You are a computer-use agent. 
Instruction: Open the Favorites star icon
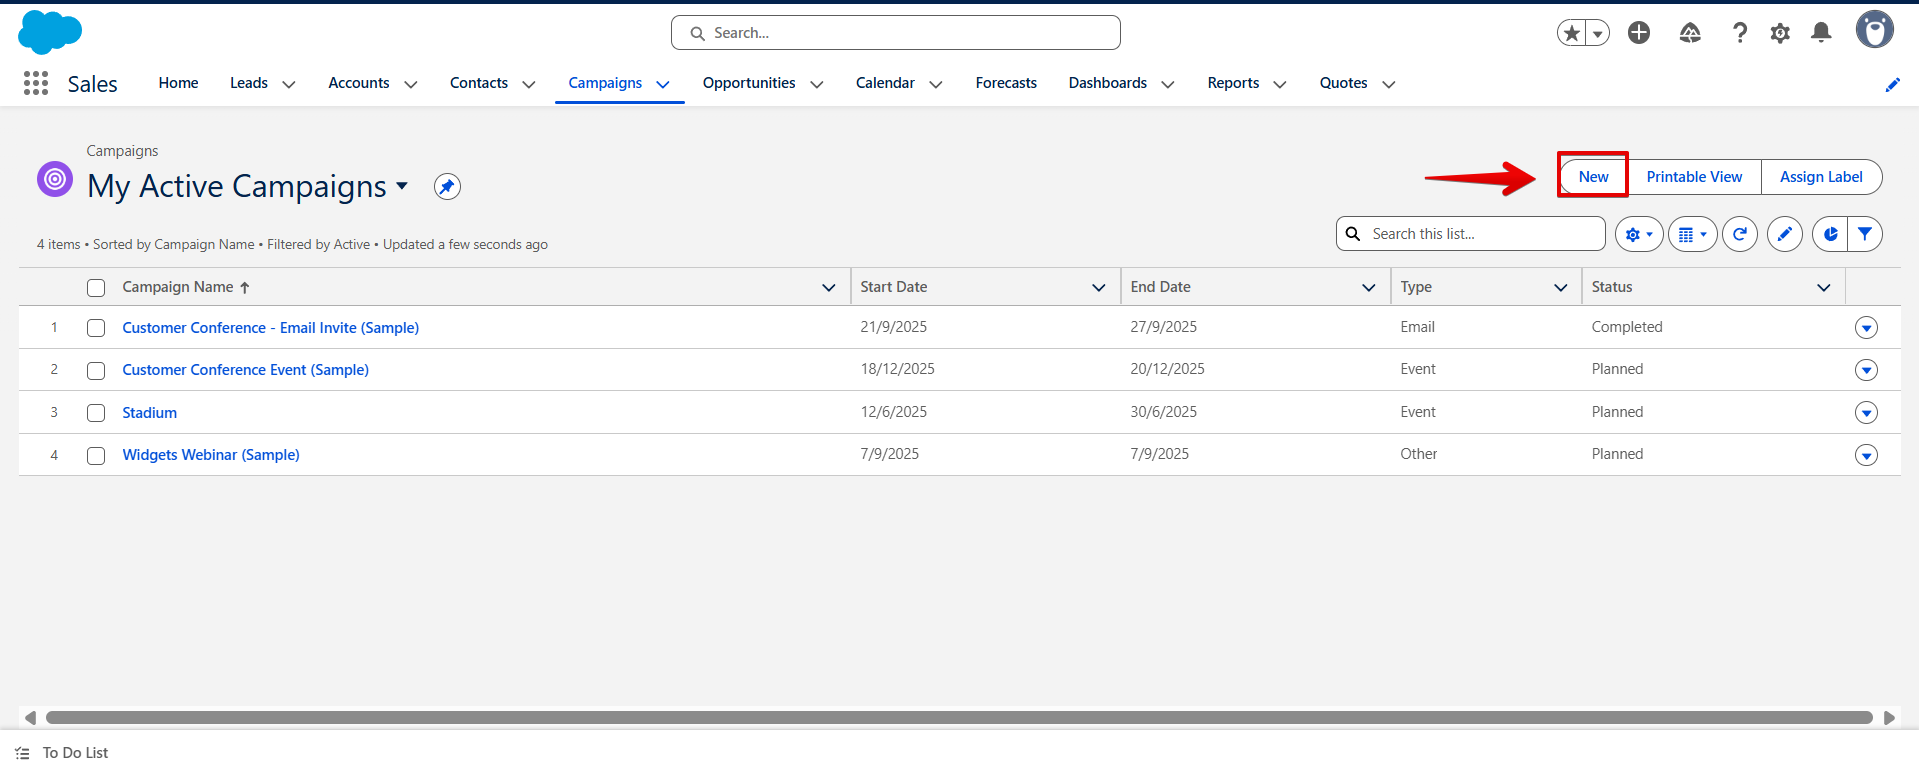pos(1572,33)
